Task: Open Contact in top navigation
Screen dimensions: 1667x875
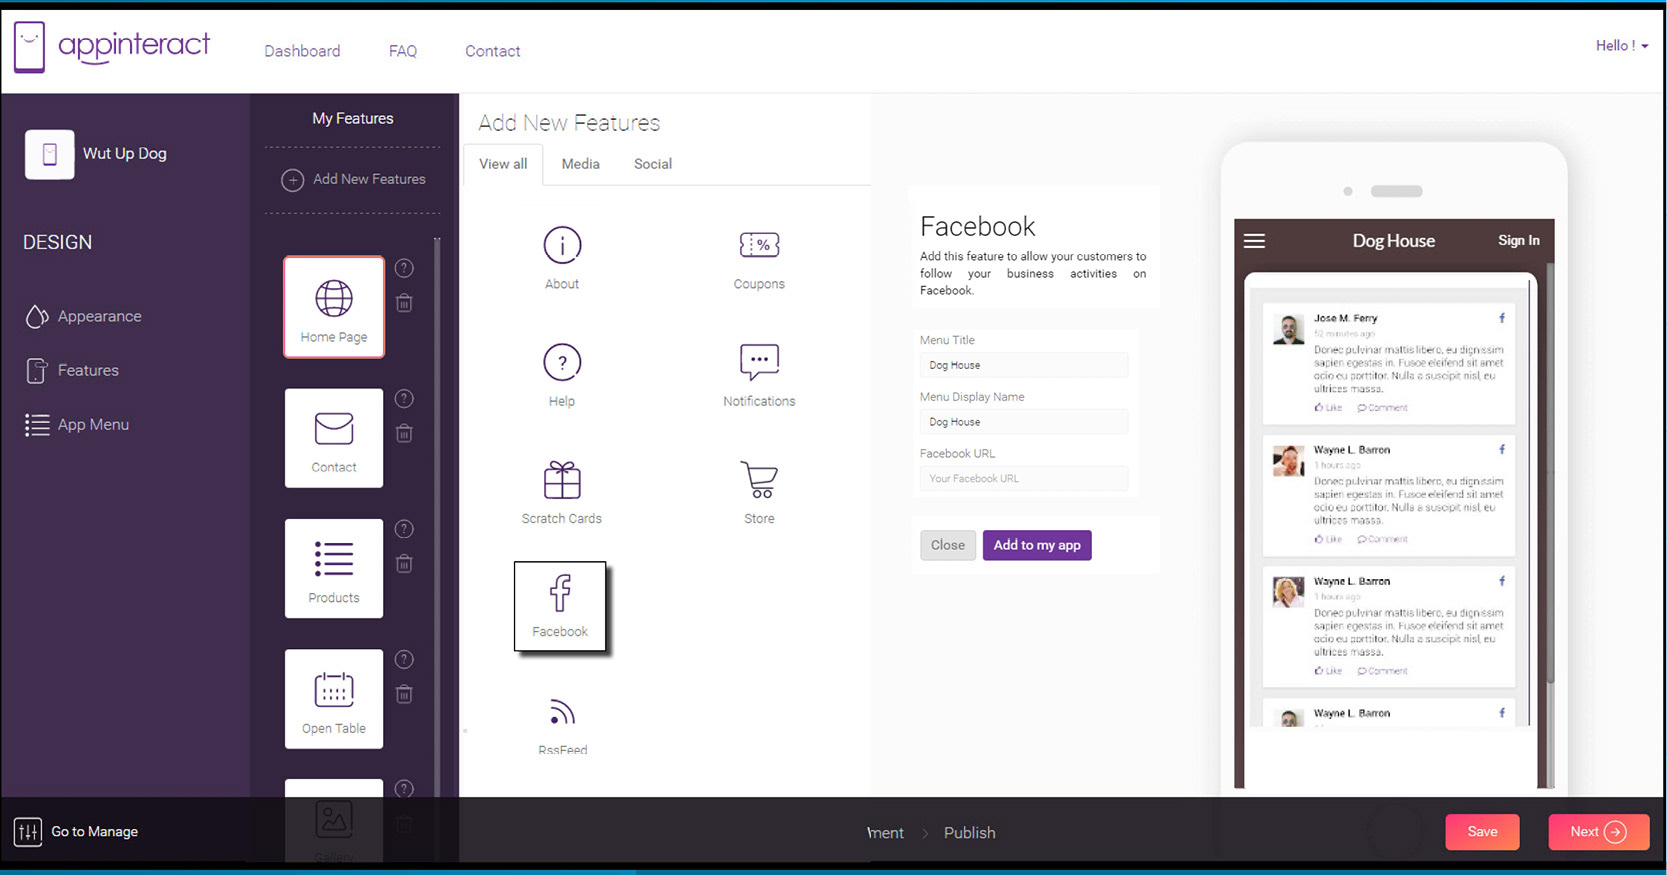Action: pyautogui.click(x=493, y=51)
